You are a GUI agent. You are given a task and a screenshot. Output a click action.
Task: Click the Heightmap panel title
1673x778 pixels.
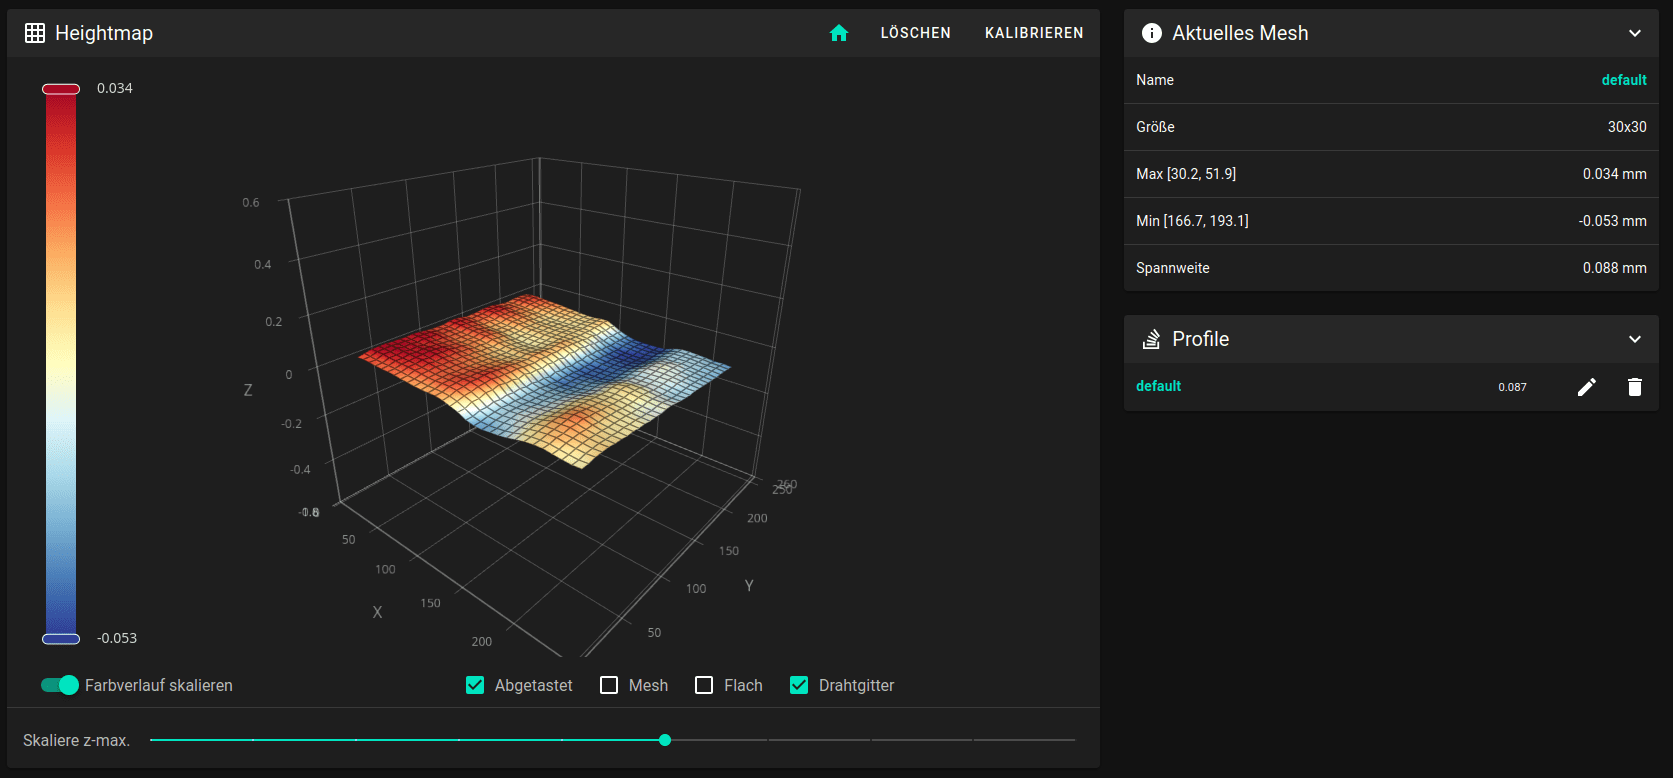[104, 33]
